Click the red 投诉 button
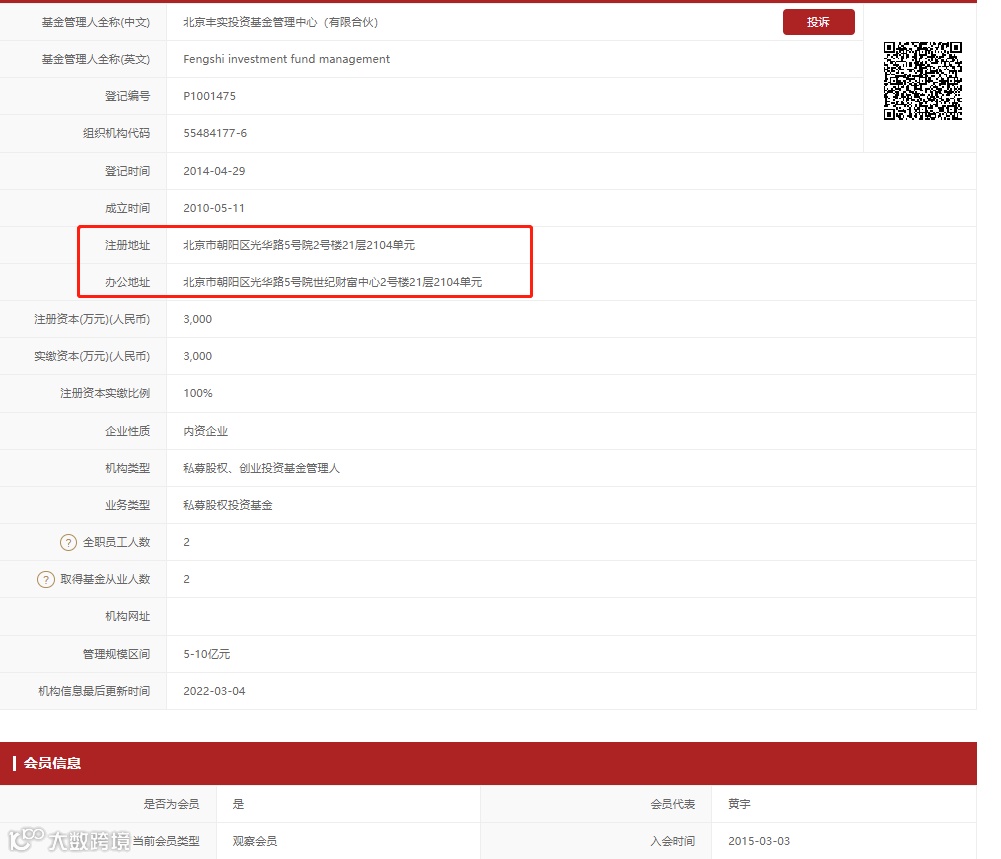The image size is (1001, 859). [818, 22]
